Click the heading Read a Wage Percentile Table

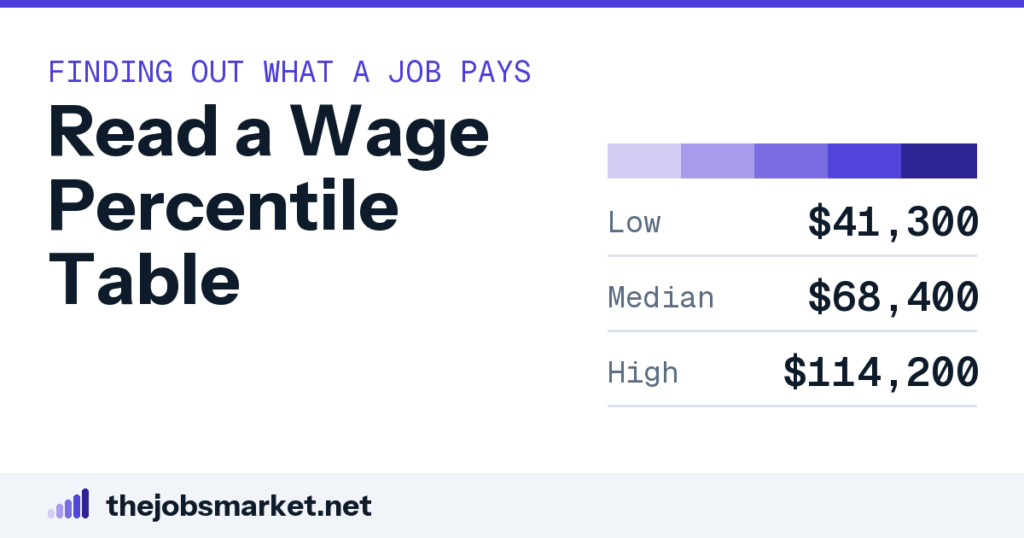(x=268, y=205)
